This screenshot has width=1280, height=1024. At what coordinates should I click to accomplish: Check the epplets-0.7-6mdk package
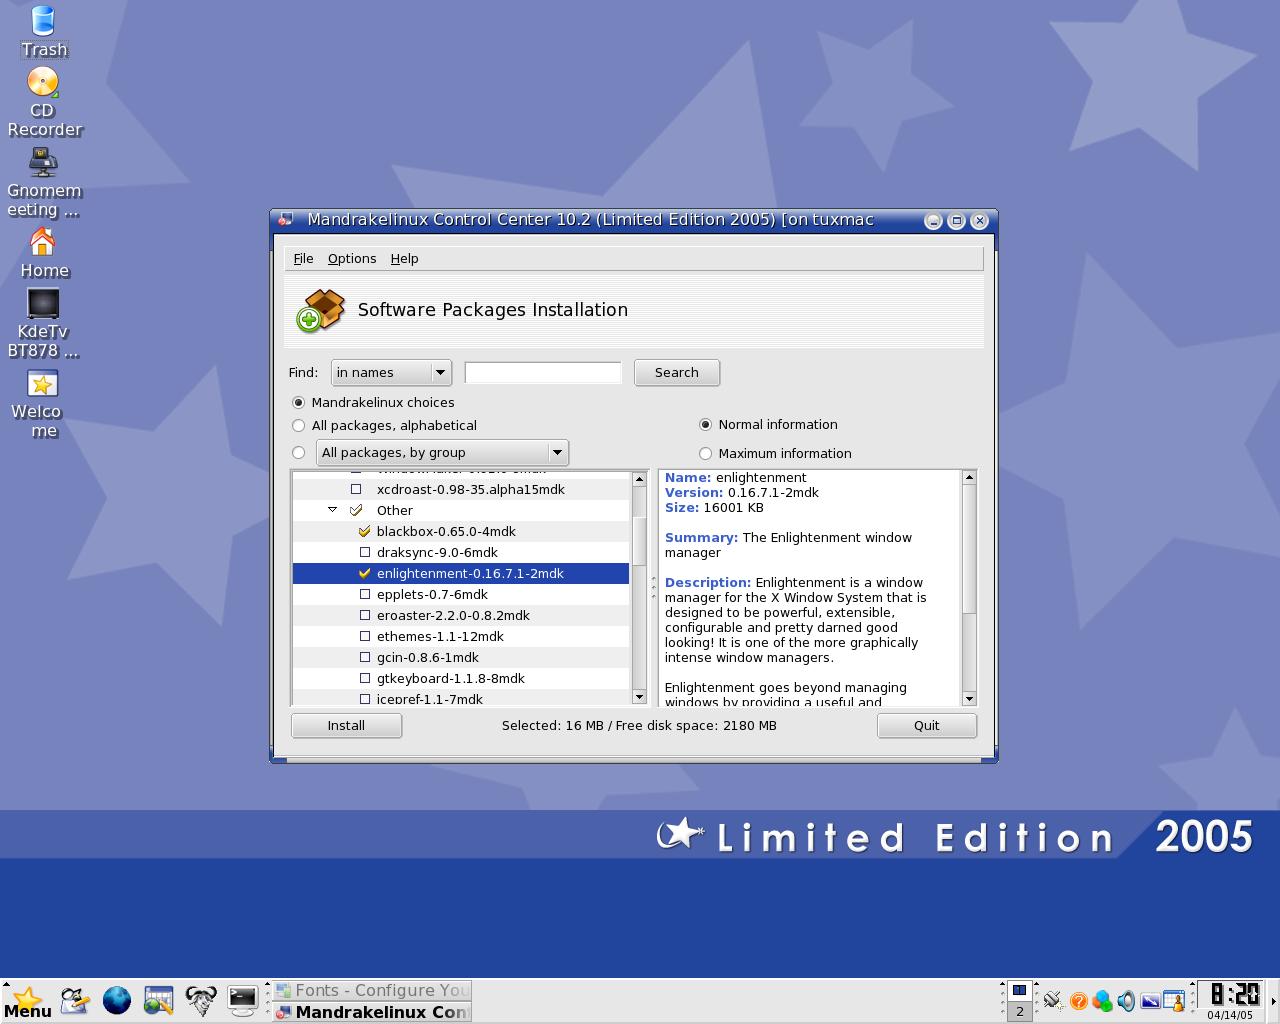[x=365, y=594]
